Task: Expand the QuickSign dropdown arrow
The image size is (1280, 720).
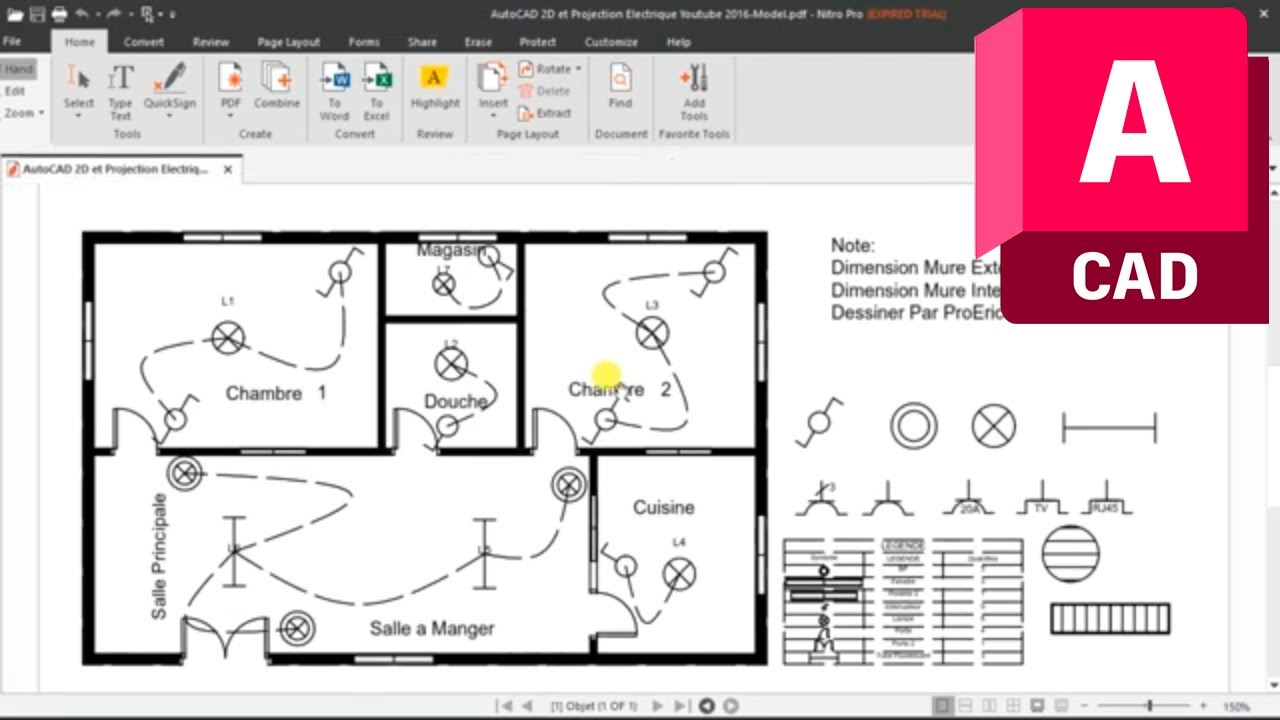Action: pos(169,117)
